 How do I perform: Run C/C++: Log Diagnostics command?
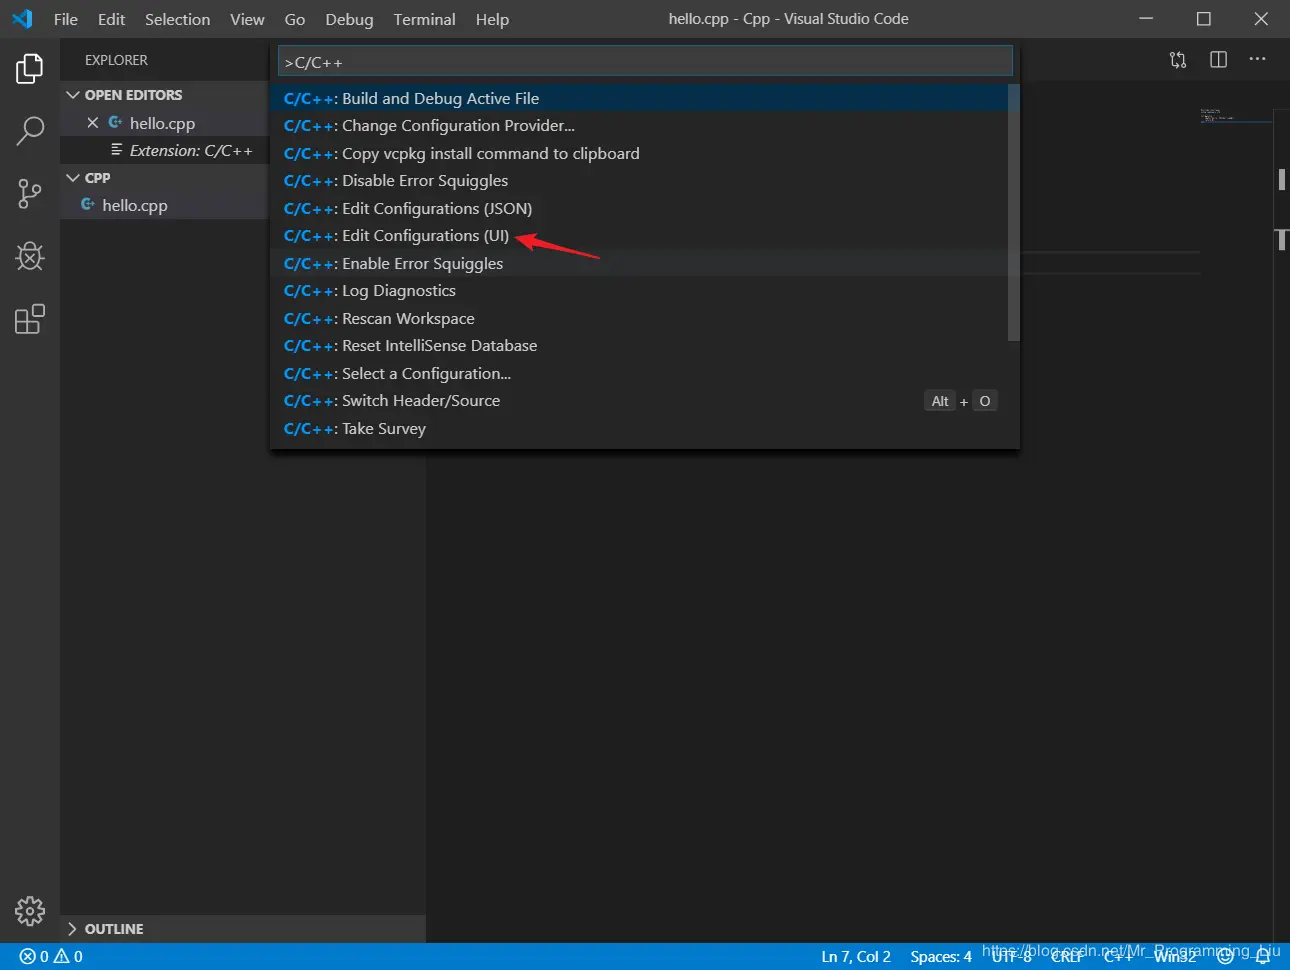[x=639, y=291]
